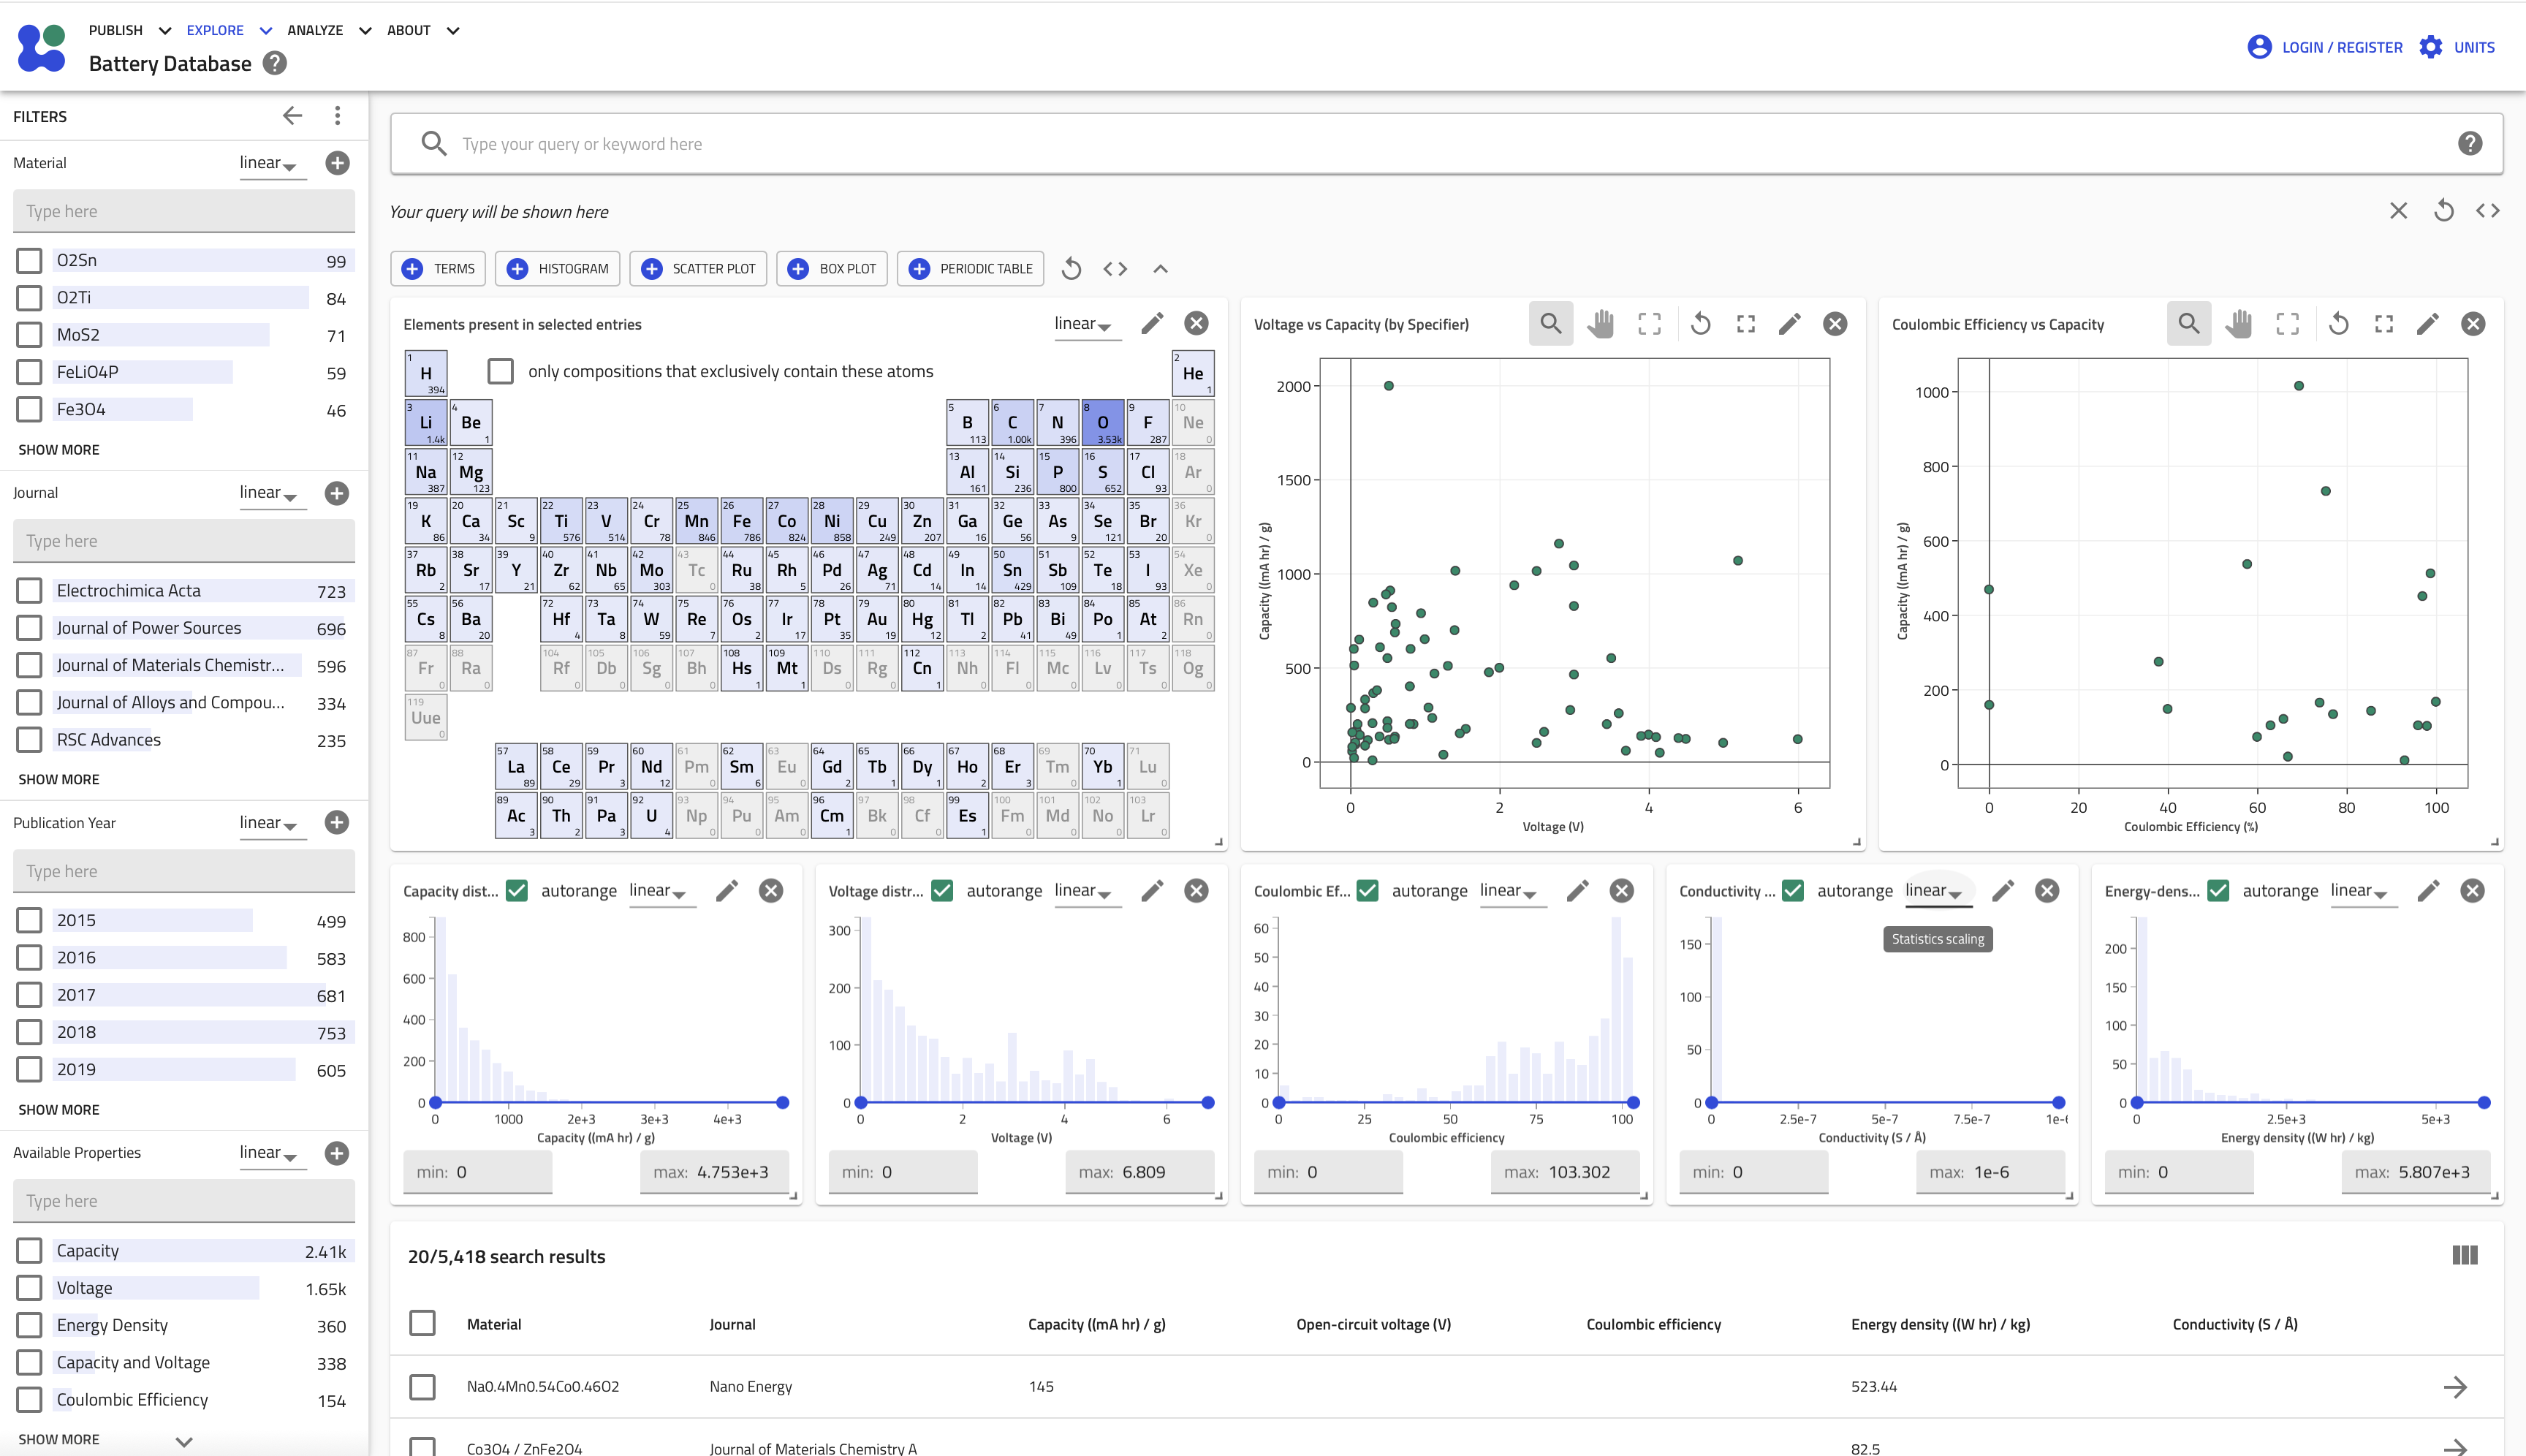Add Publication Year widget with plus icon
Image resolution: width=2526 pixels, height=1456 pixels.
337,822
